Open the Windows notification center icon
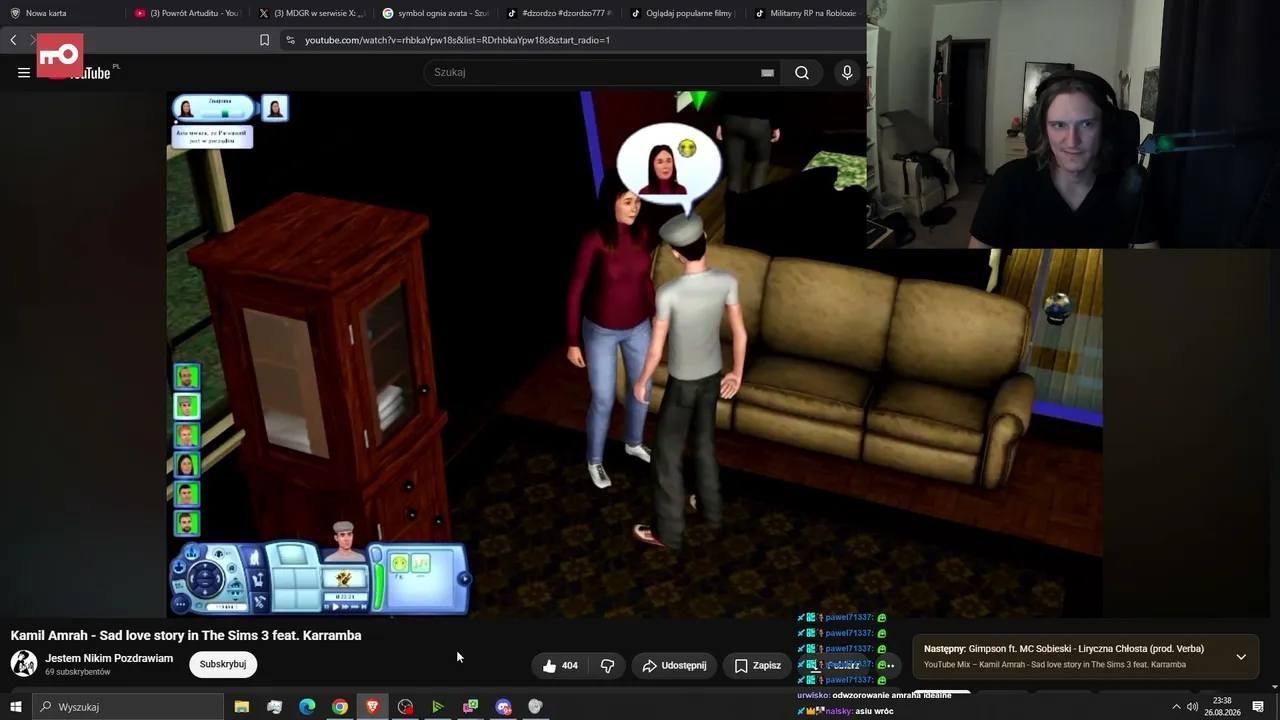This screenshot has width=1280, height=720. pos(1258,707)
